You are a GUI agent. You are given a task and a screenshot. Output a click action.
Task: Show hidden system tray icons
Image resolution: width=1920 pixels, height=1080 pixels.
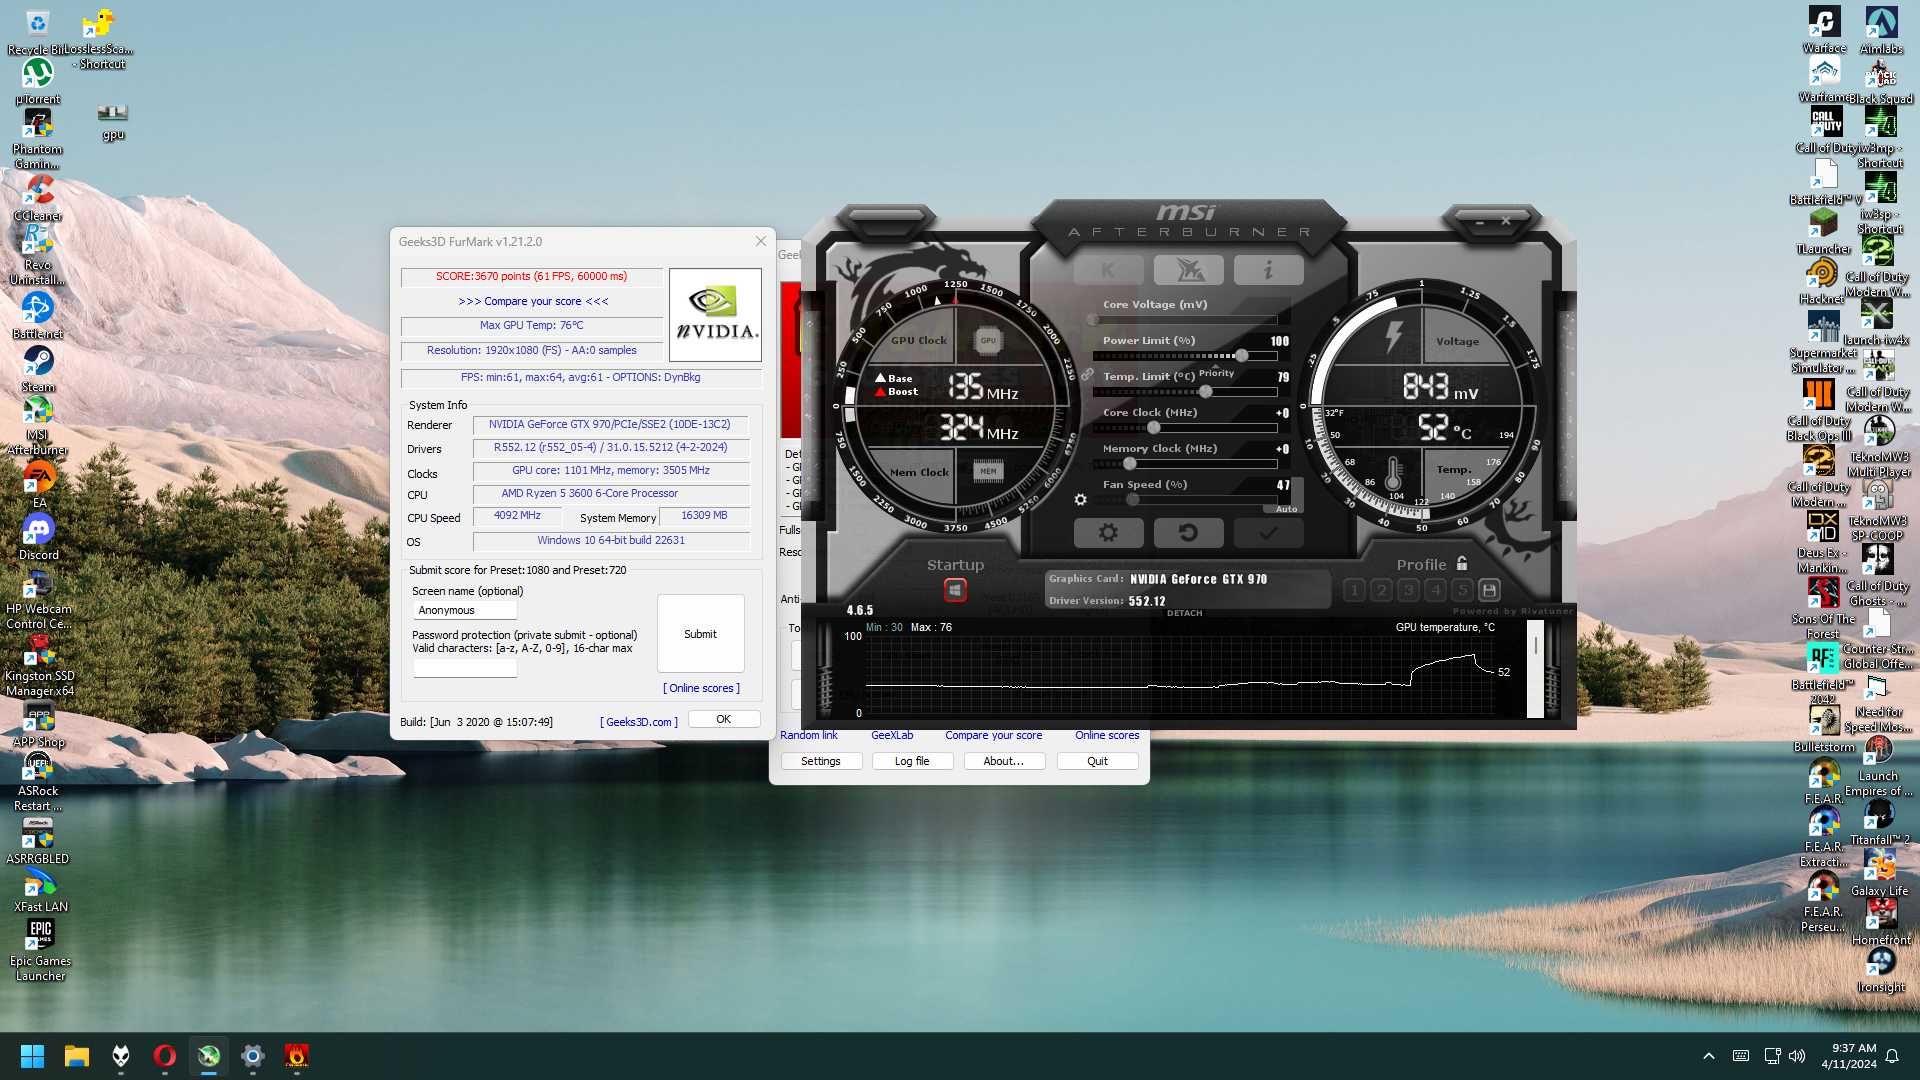coord(1709,1056)
